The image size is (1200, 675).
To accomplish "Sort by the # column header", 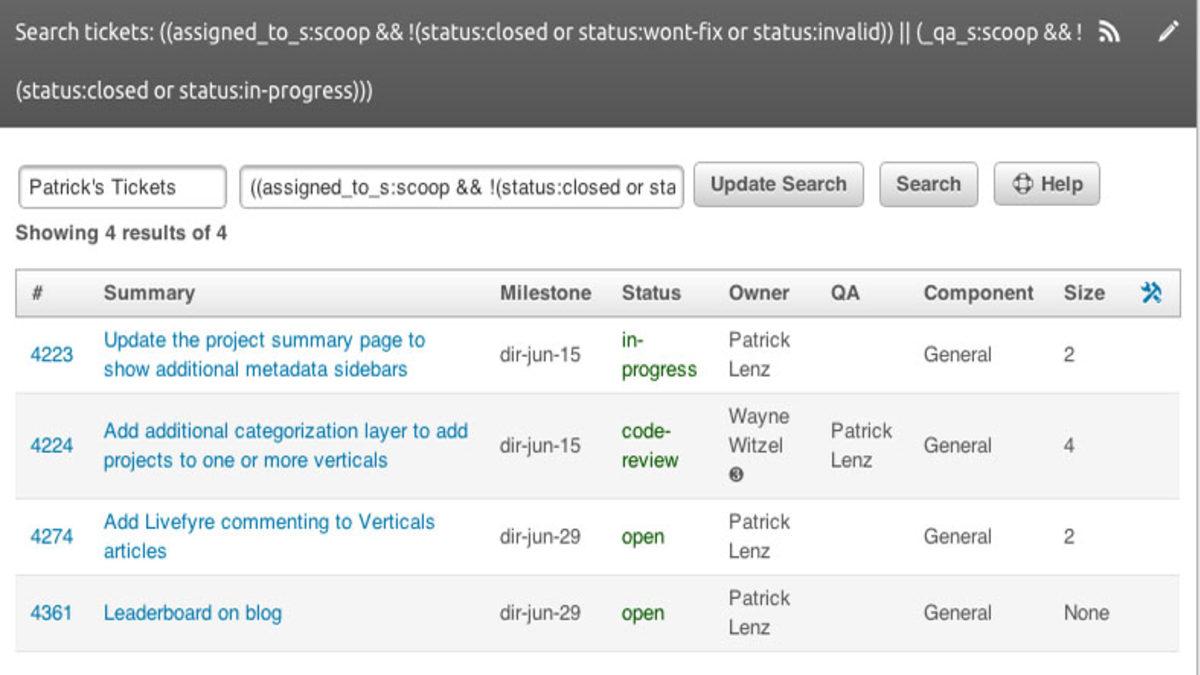I will point(40,293).
